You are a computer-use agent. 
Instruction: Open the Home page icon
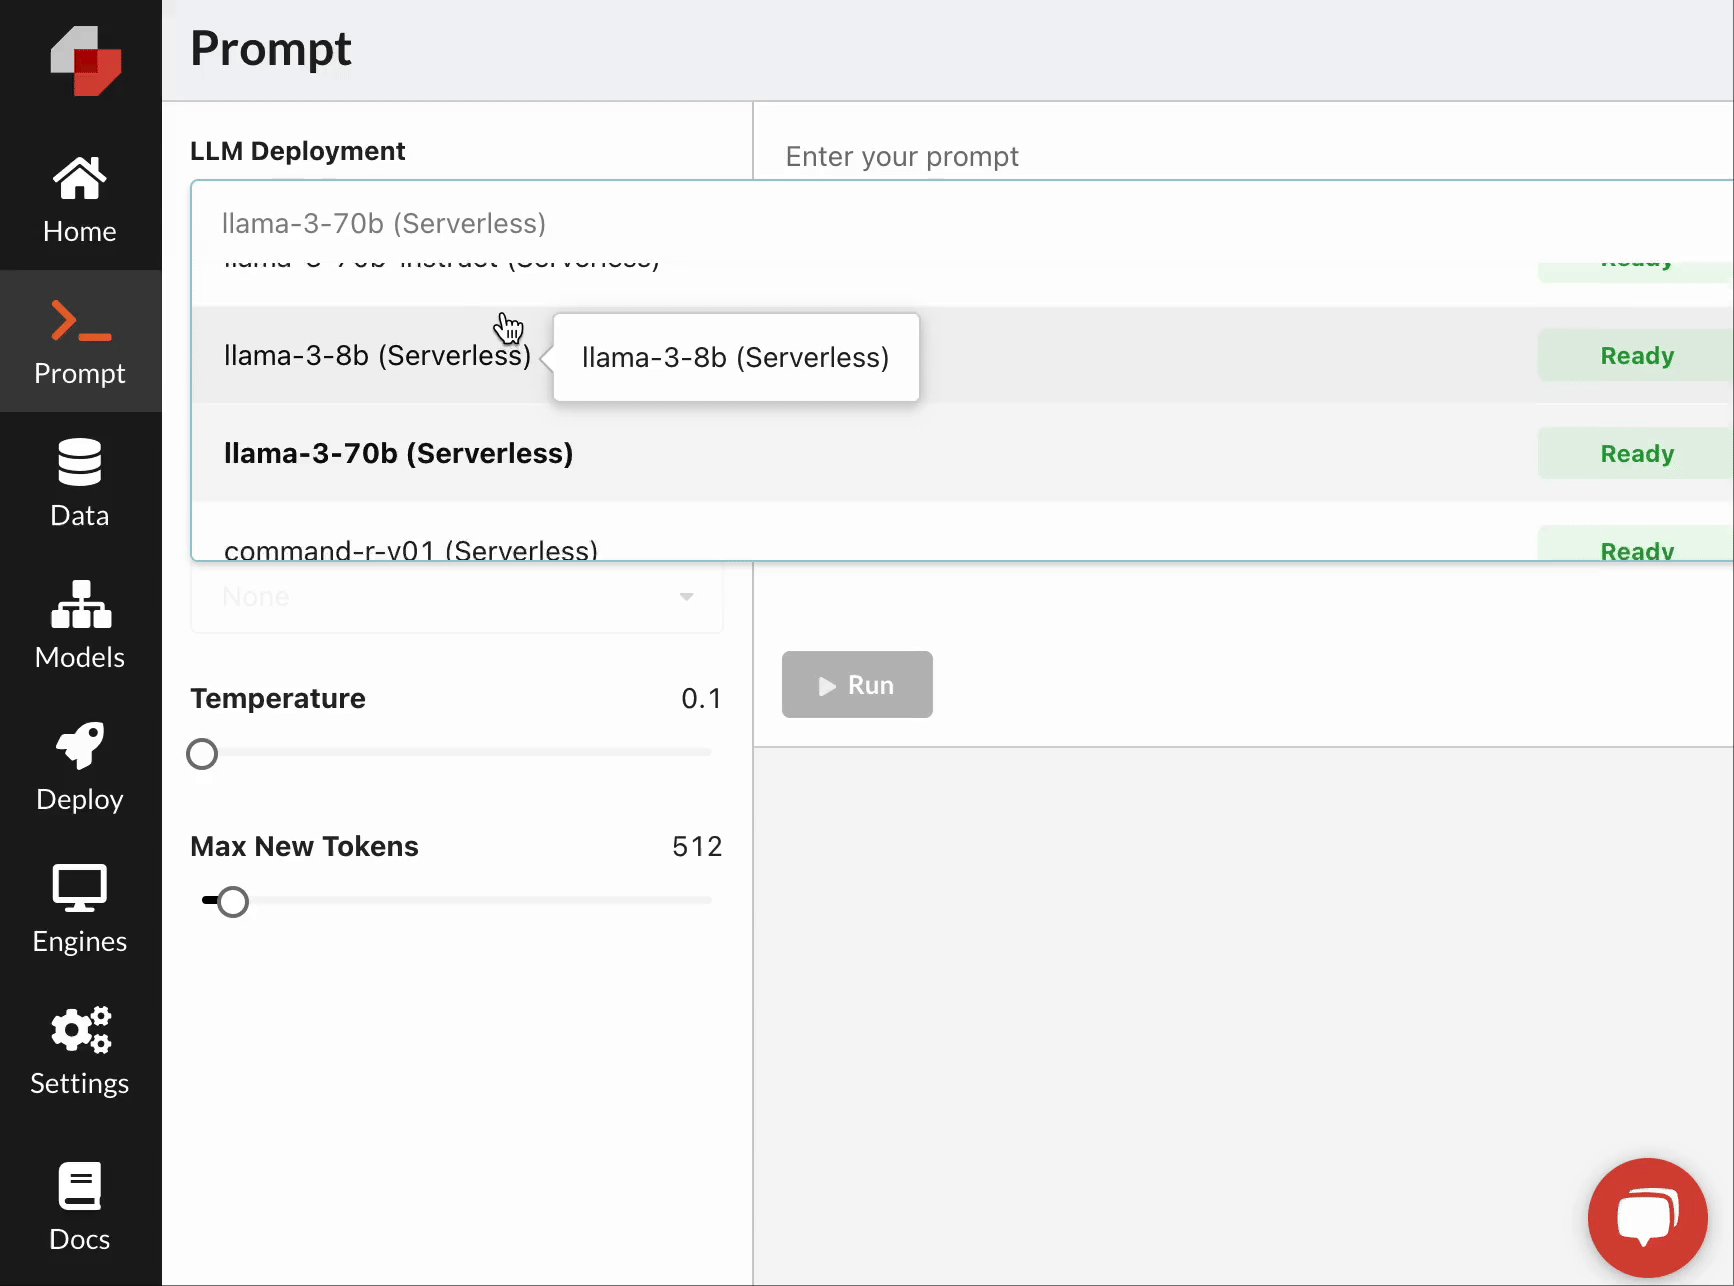(x=80, y=179)
